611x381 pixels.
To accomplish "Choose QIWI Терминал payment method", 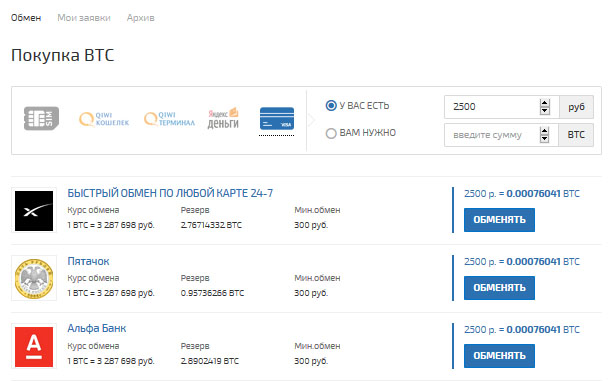I will [x=169, y=119].
